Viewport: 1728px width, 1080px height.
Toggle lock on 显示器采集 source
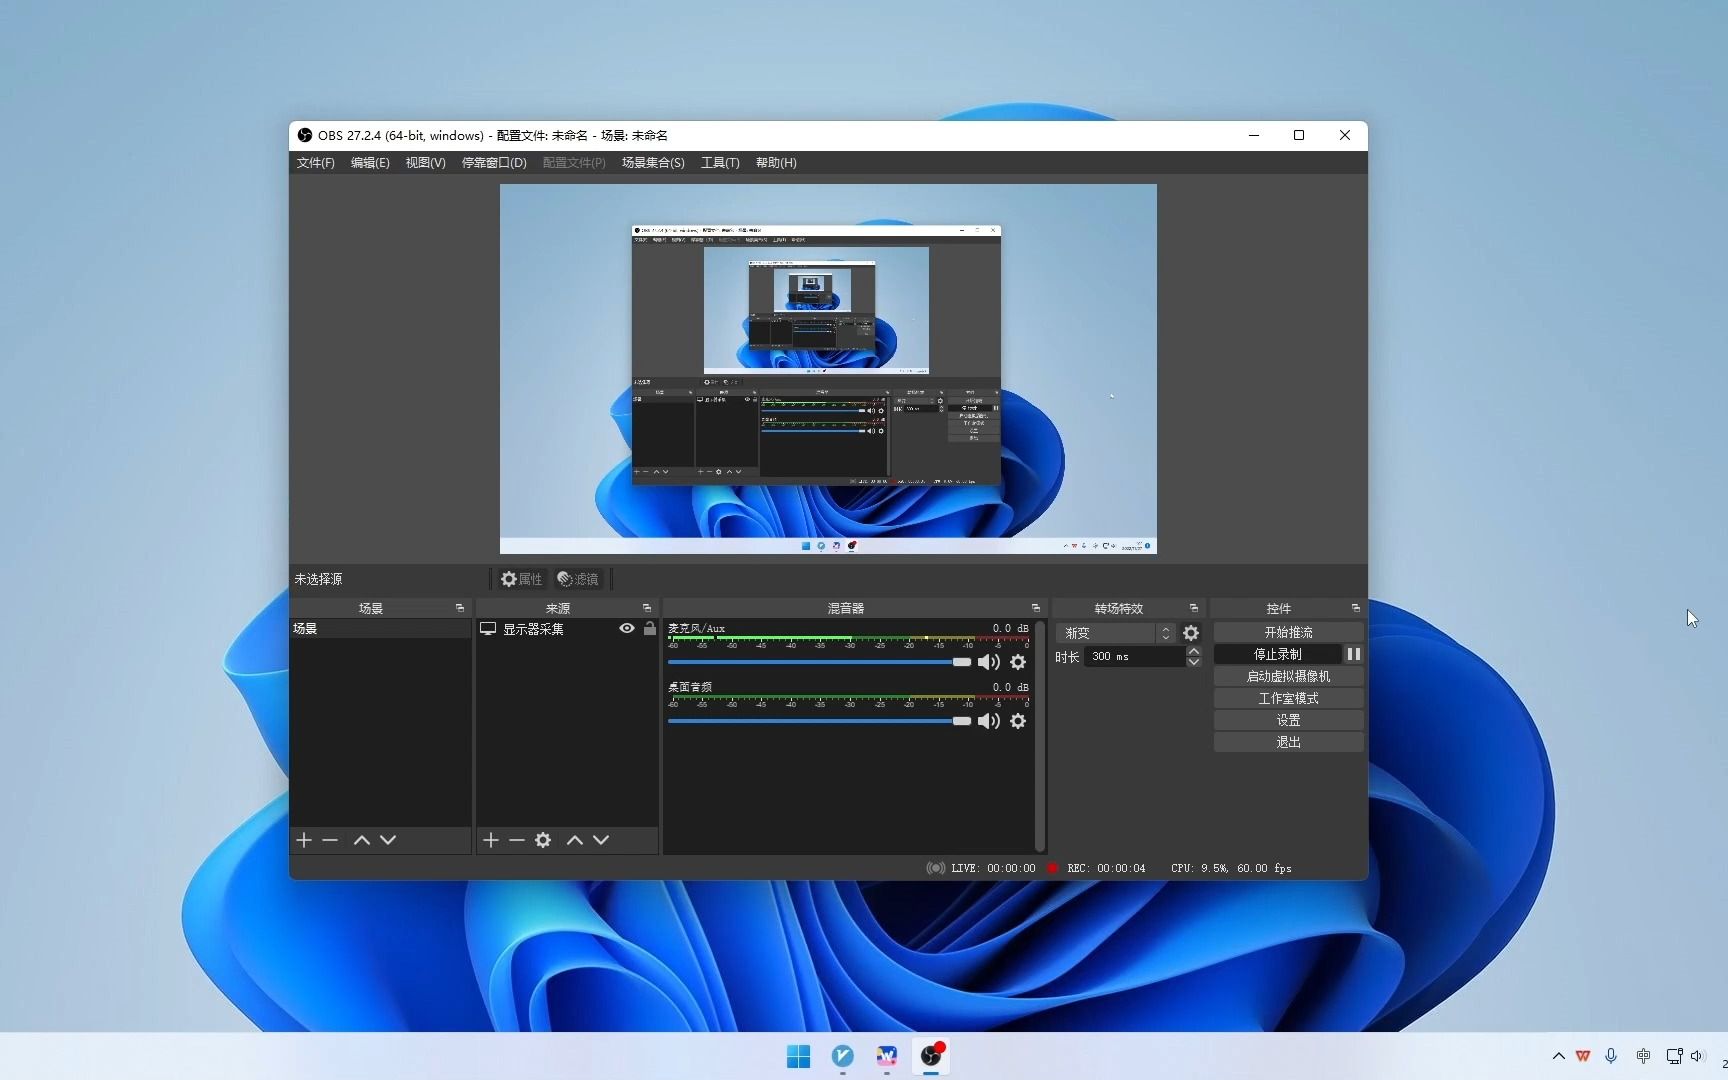coord(650,629)
